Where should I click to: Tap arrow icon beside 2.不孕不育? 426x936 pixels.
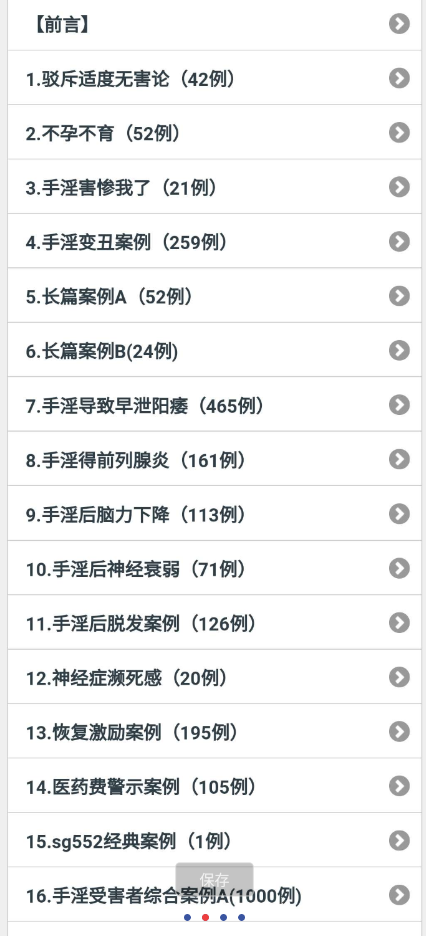click(399, 133)
